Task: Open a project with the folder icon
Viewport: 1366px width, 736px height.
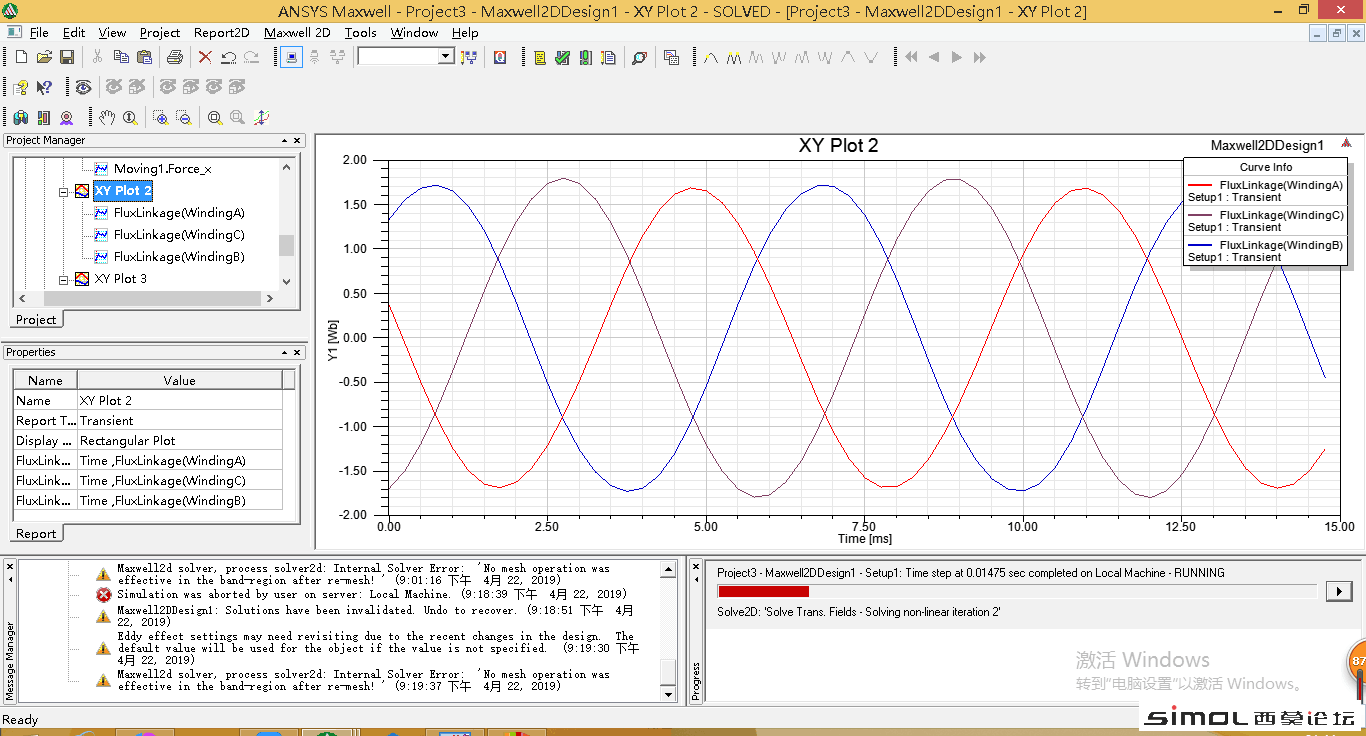Action: [44, 57]
